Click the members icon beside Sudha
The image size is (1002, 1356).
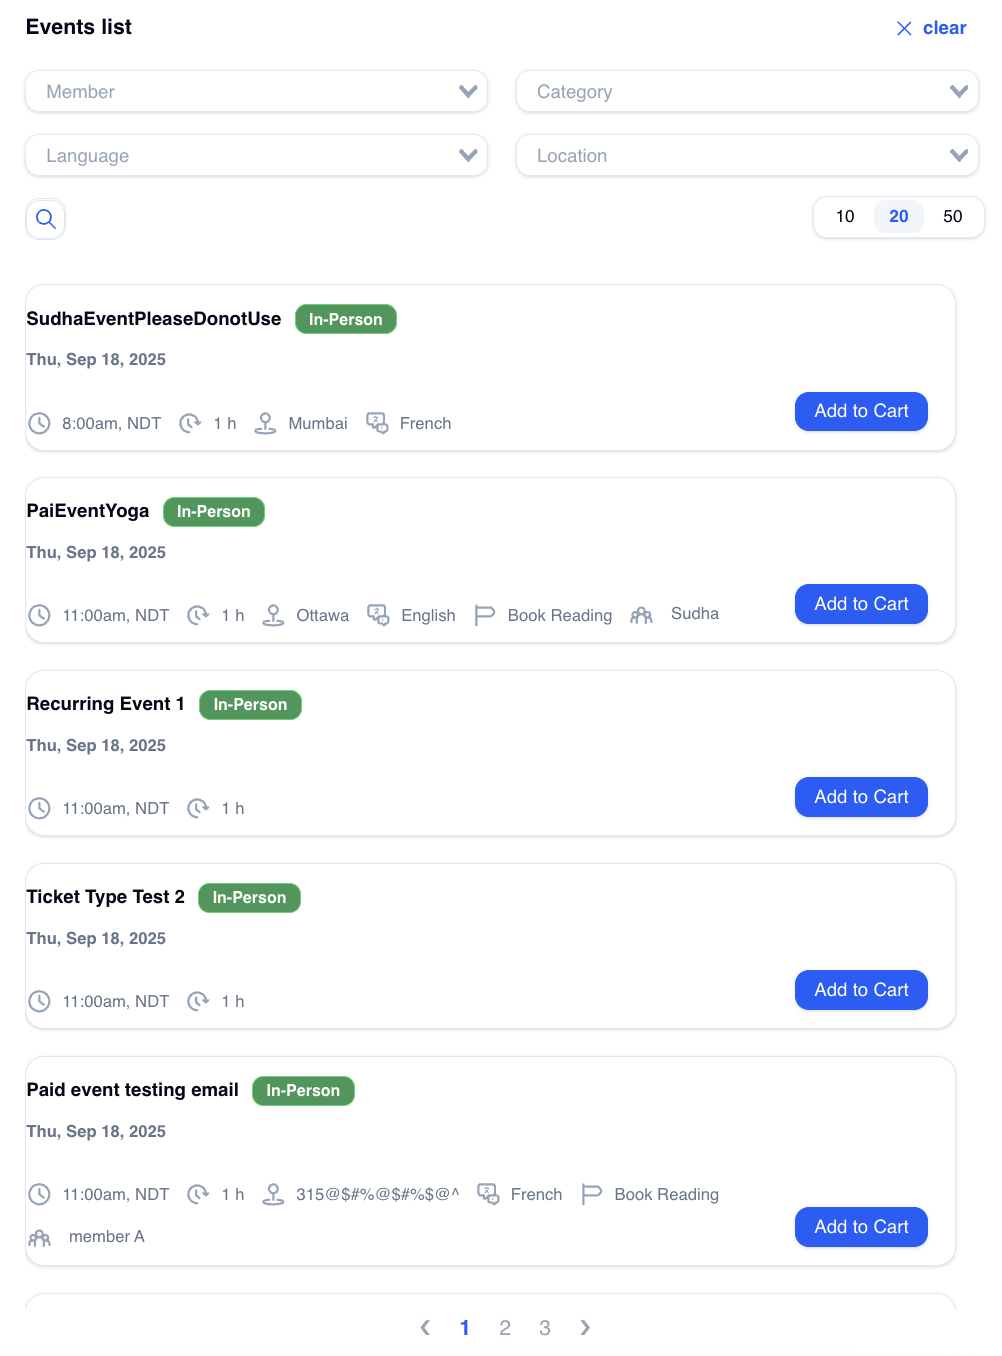[x=642, y=615]
